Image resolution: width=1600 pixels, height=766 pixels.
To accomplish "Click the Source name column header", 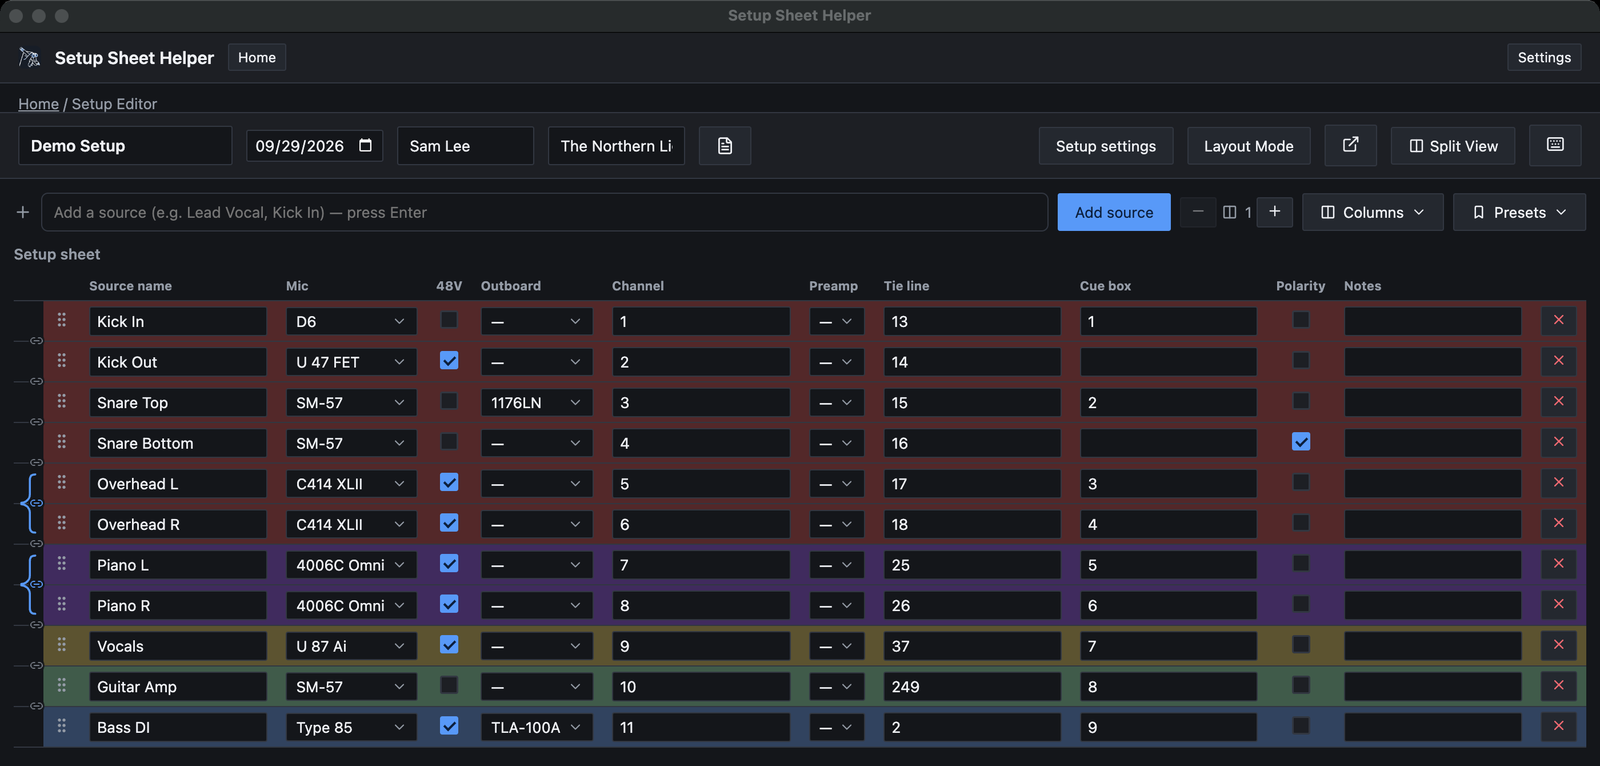I will 130,286.
